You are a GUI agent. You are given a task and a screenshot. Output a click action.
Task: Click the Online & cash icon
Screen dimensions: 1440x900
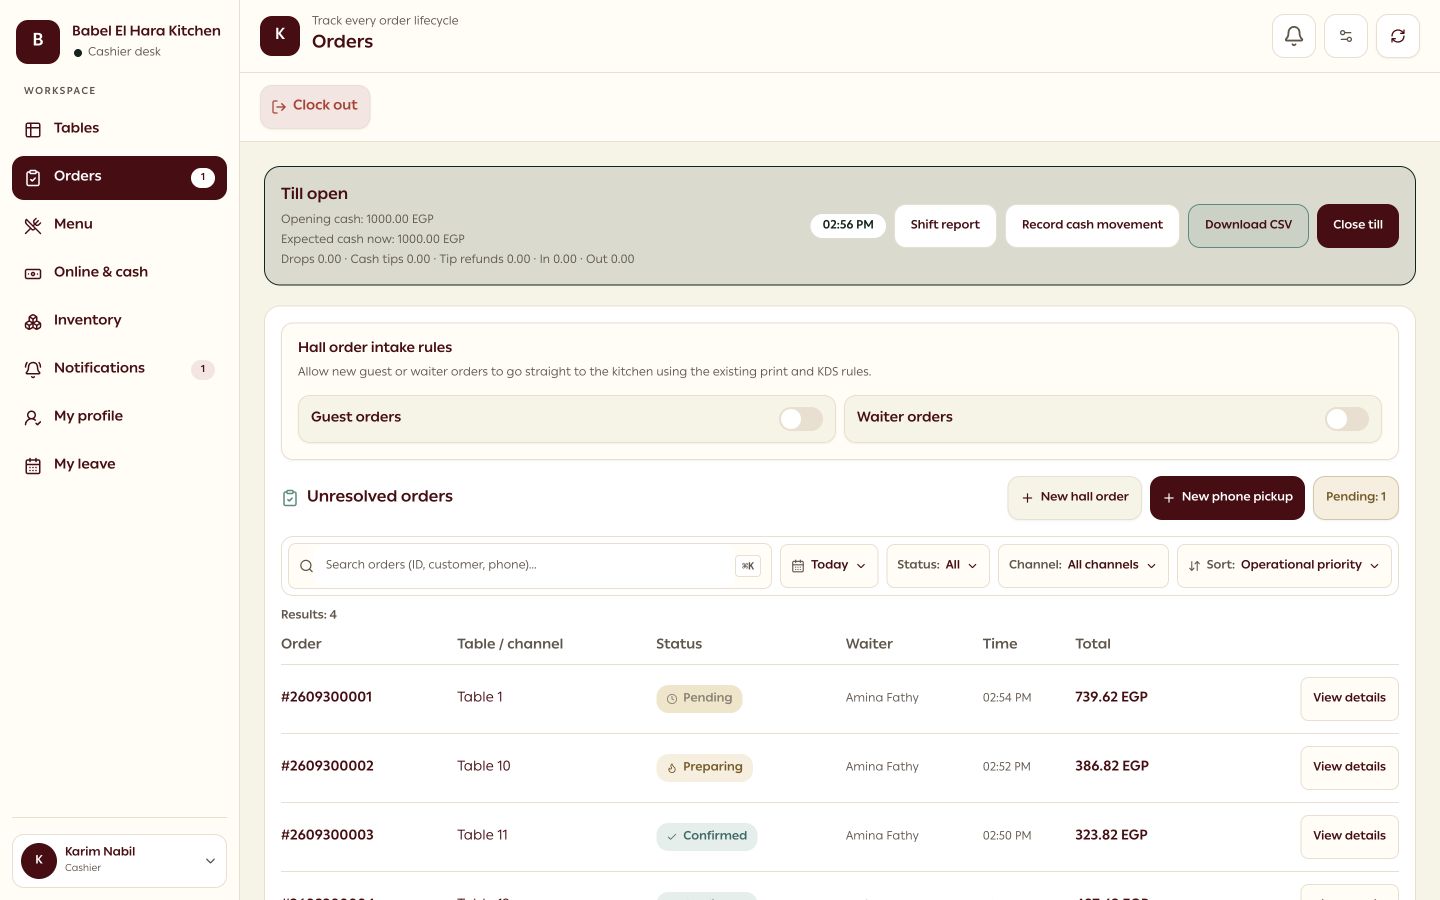pyautogui.click(x=33, y=273)
